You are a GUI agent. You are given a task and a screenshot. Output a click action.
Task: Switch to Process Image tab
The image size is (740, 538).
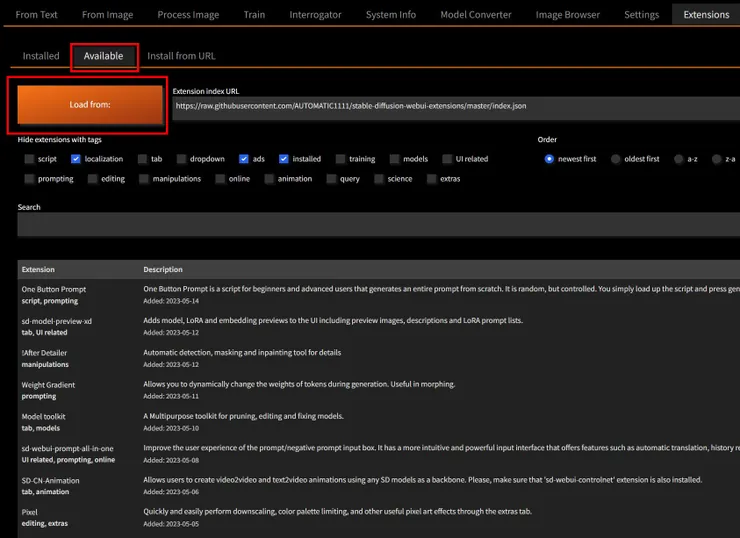(188, 15)
